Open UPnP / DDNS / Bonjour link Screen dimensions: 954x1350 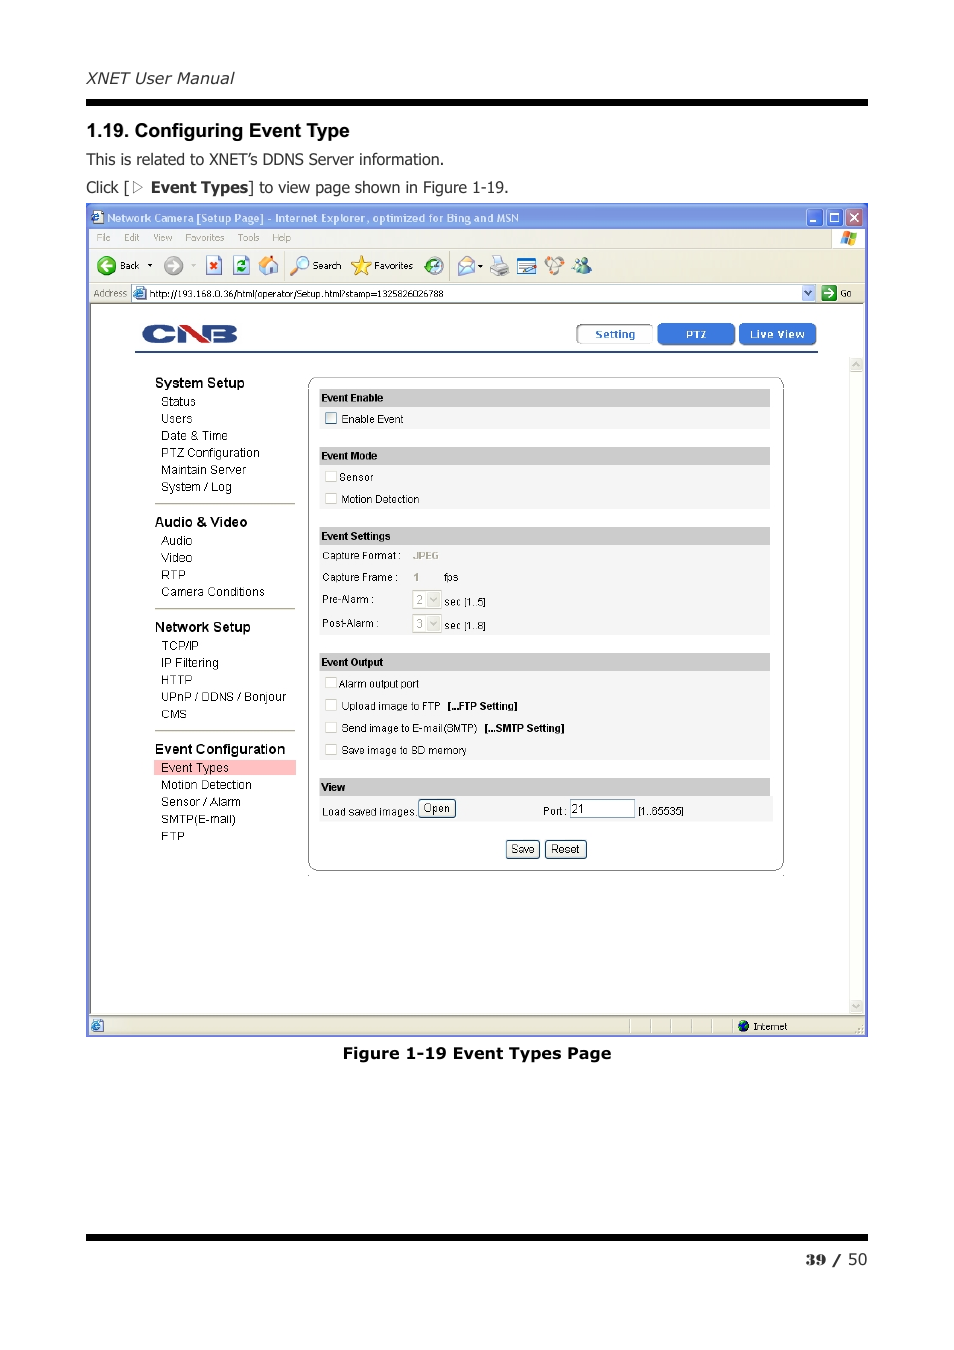[x=224, y=697]
